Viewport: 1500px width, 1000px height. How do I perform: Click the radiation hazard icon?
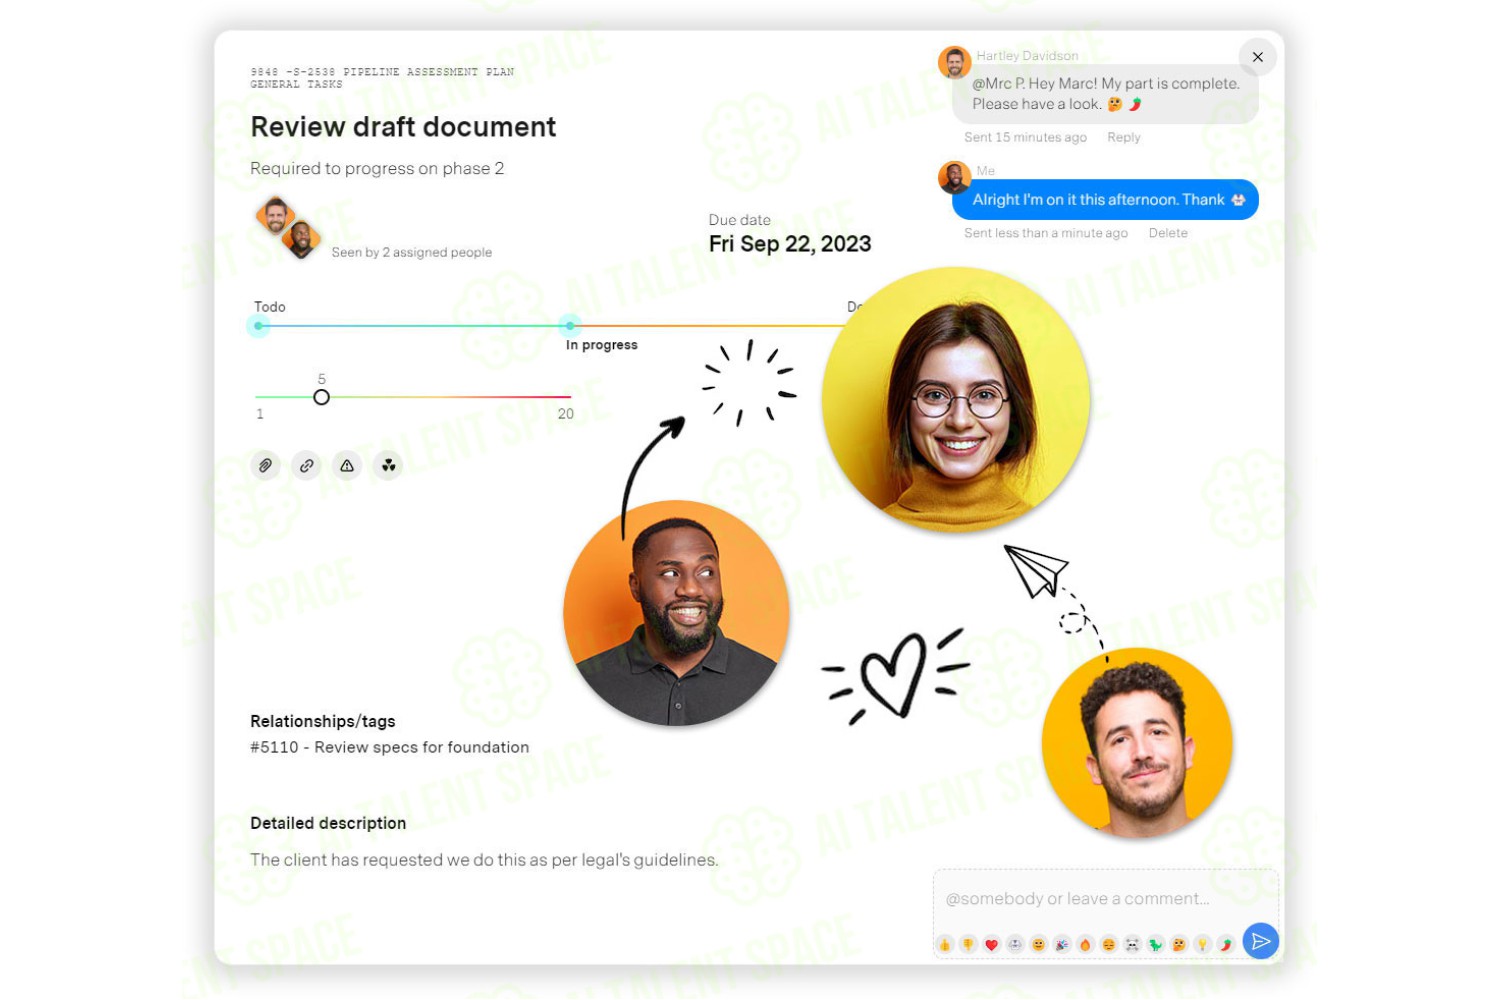point(388,466)
